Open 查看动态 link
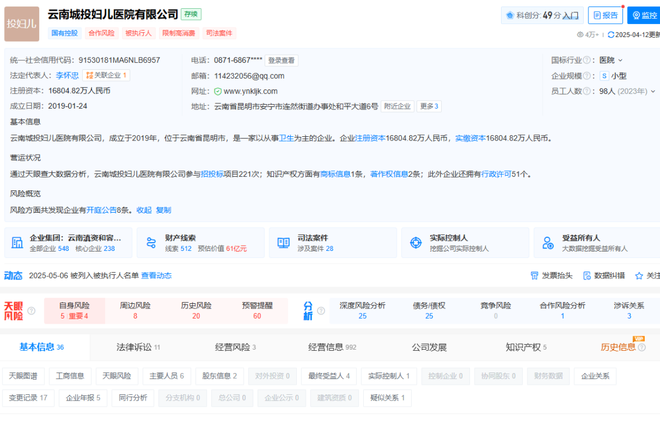Viewport: 660px width, 426px height. tap(156, 276)
